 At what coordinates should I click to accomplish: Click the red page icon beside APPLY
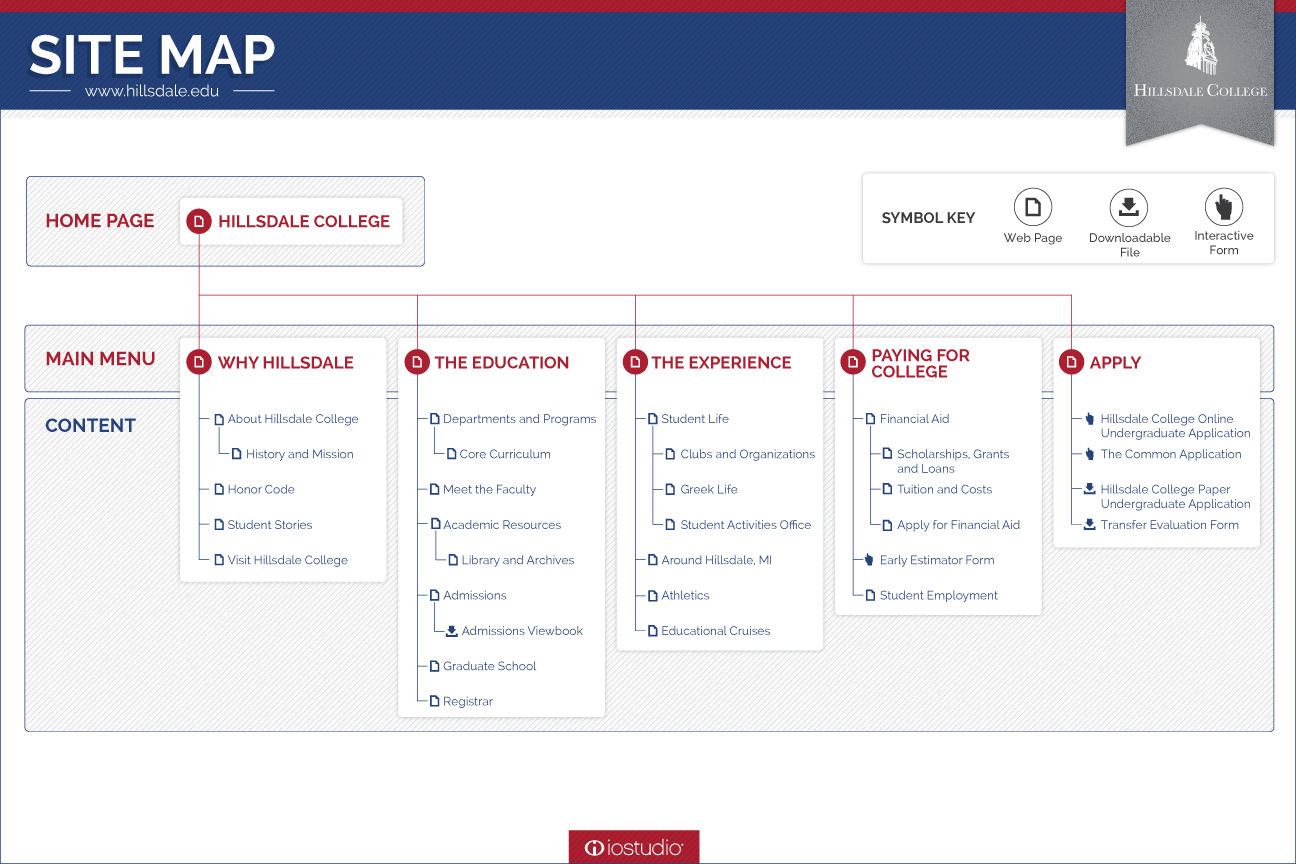point(1071,362)
